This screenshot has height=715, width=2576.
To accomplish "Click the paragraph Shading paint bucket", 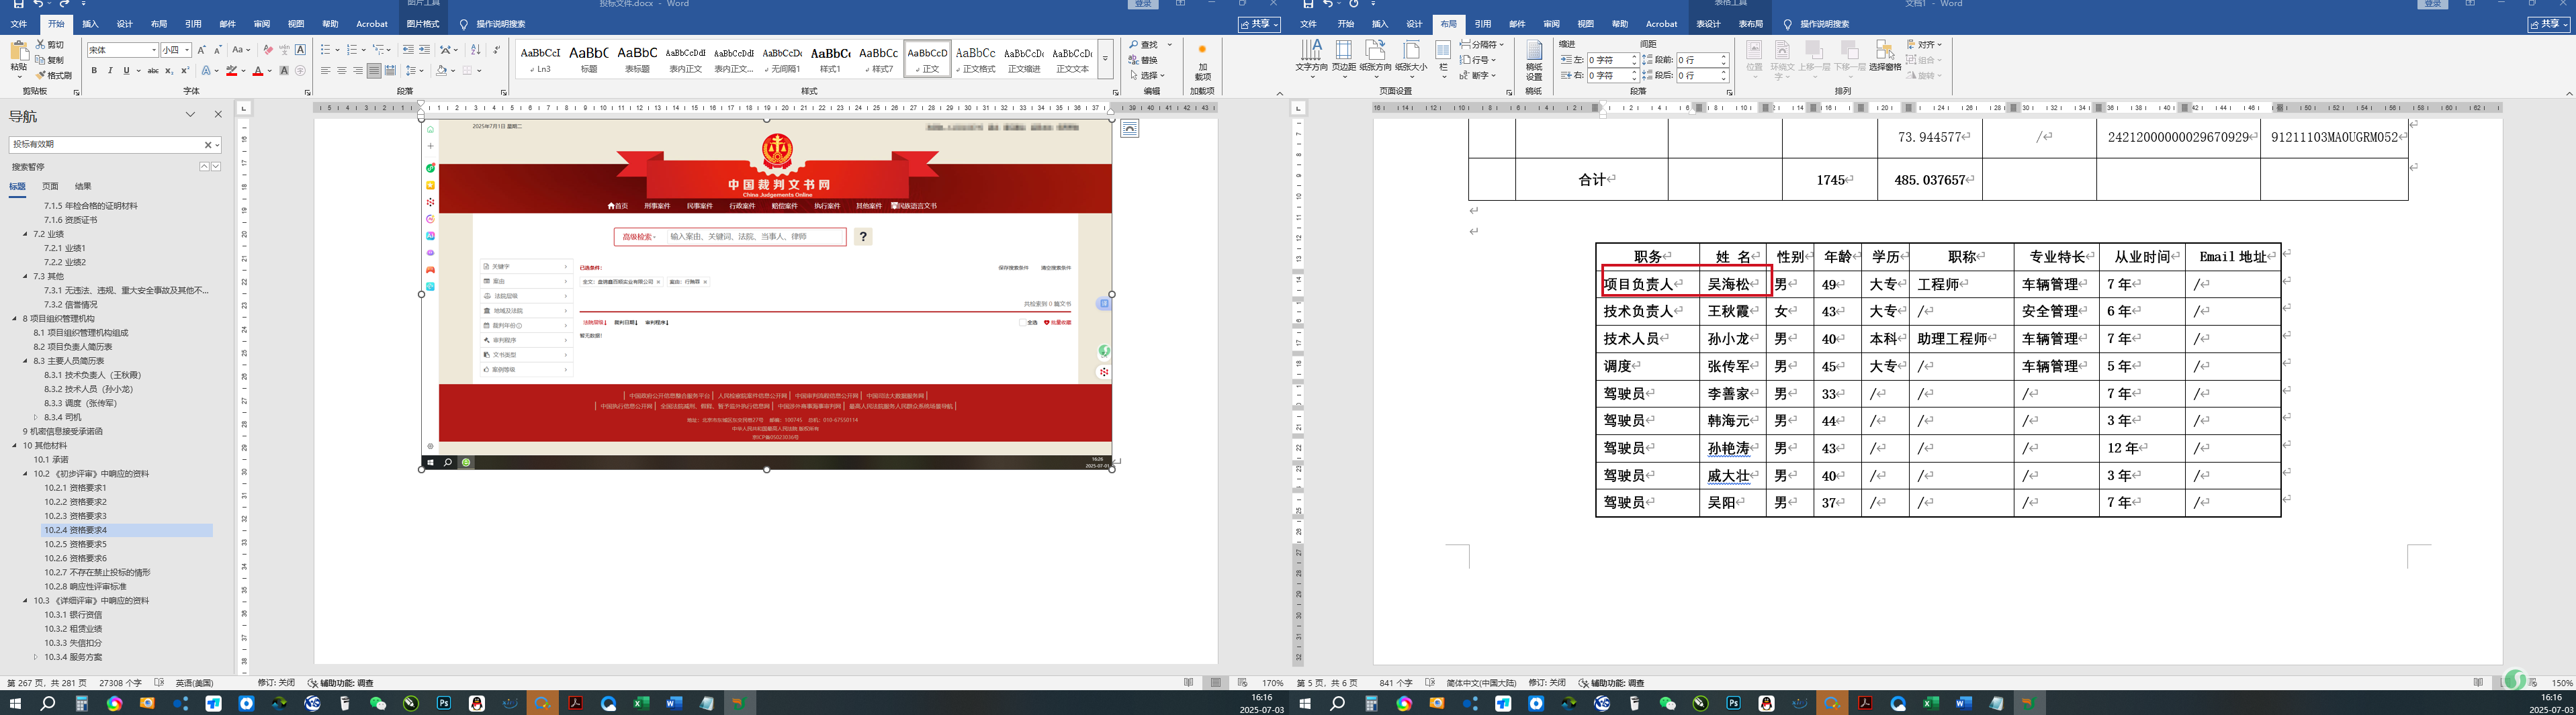I will [x=441, y=71].
